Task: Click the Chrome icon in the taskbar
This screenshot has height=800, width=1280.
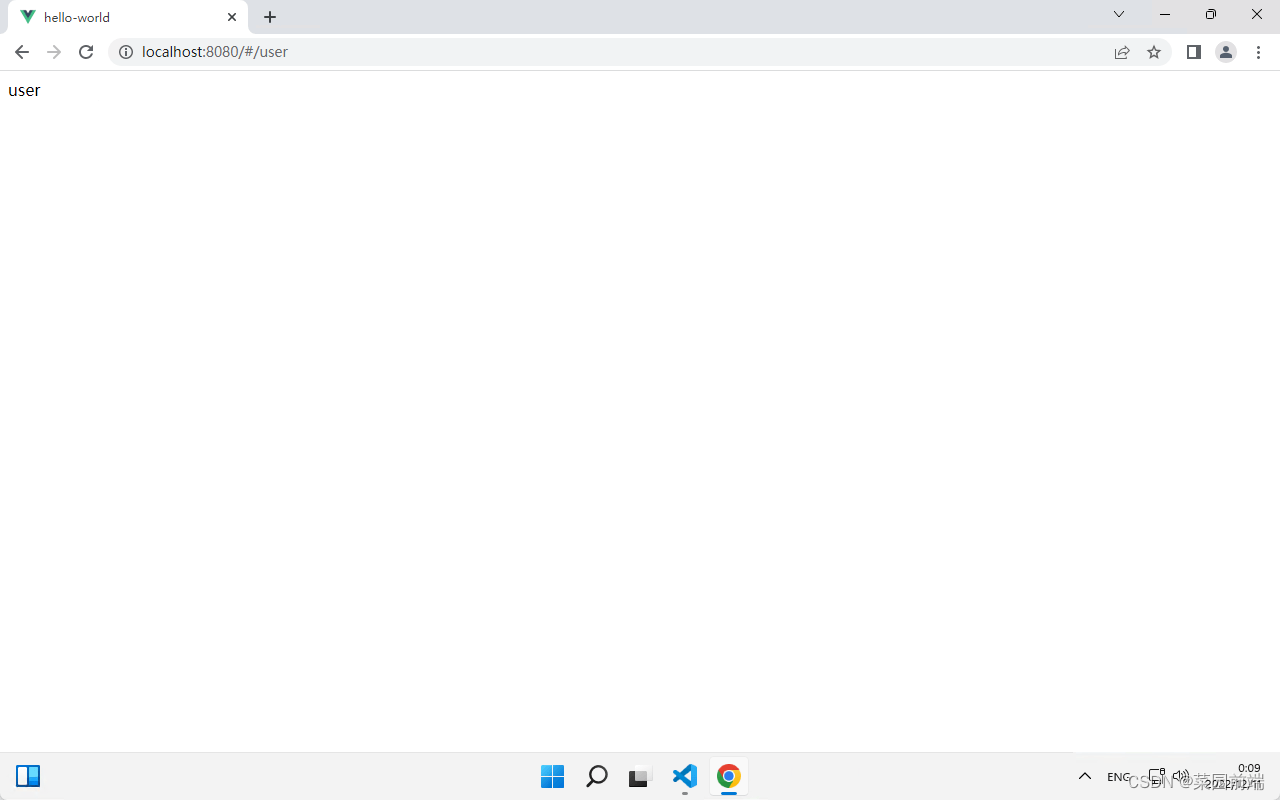Action: click(729, 776)
